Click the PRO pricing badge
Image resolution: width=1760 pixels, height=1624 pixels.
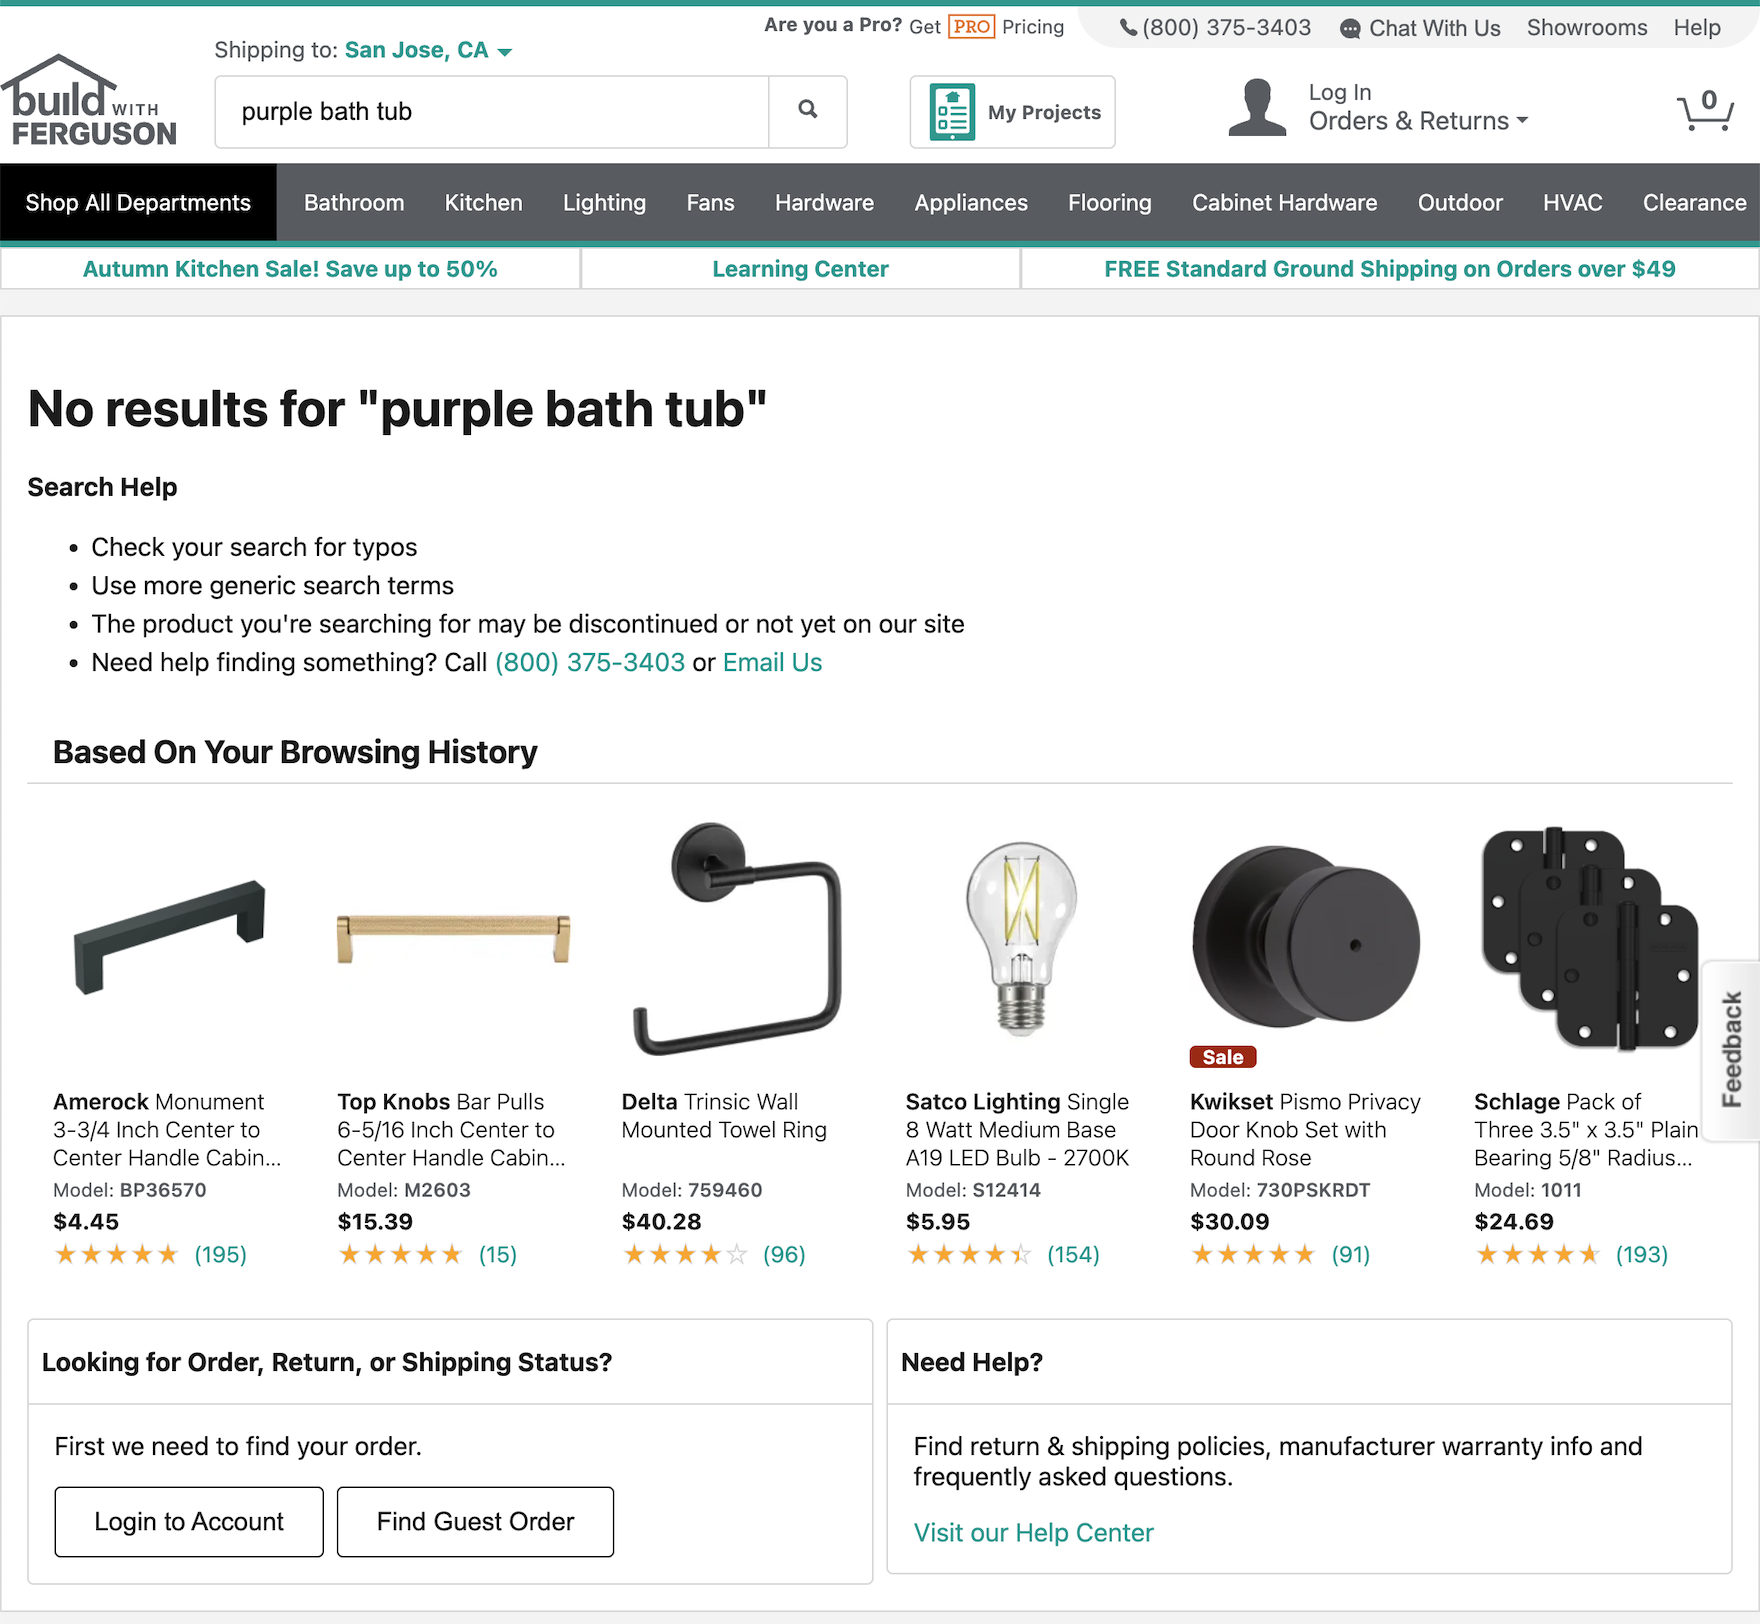[x=971, y=27]
